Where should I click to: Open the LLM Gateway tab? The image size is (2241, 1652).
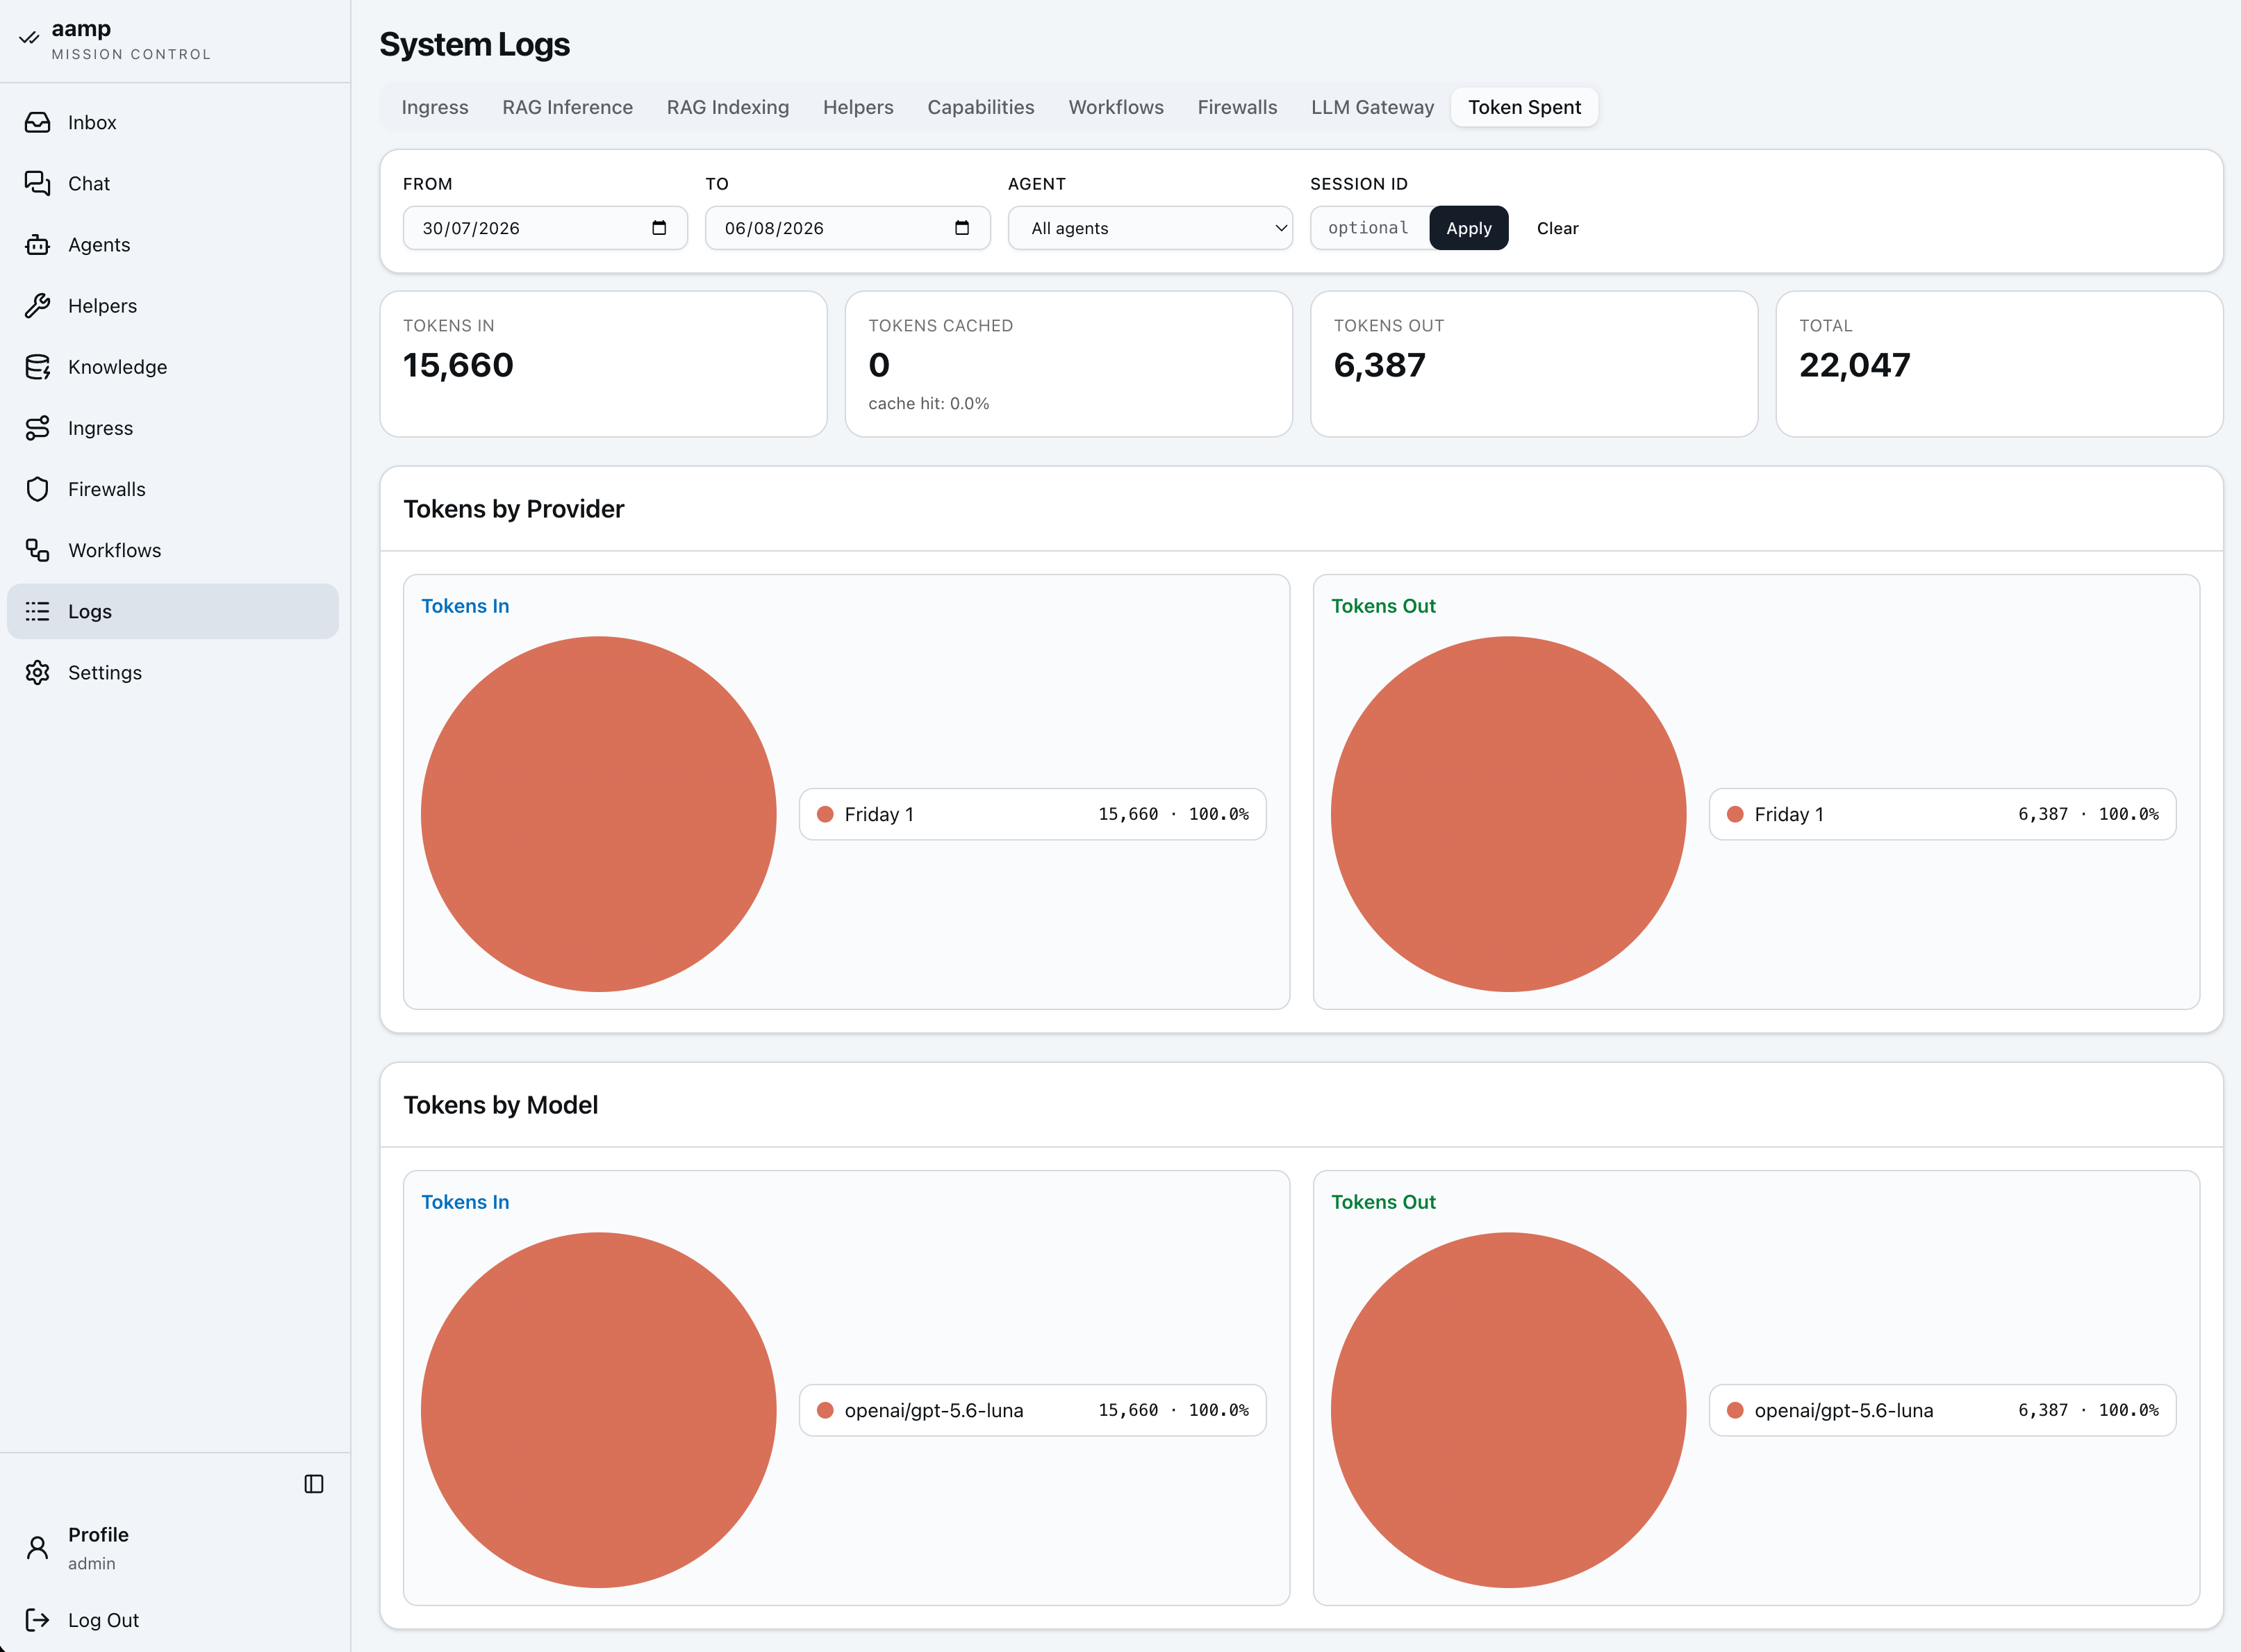(1372, 107)
